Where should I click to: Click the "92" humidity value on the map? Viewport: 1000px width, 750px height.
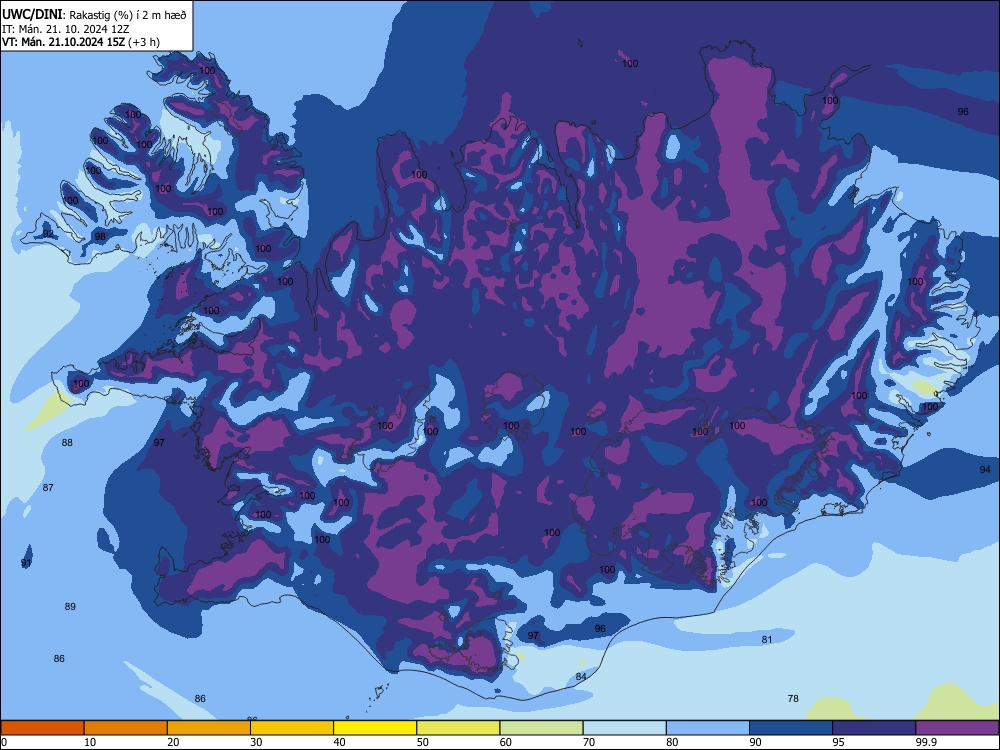[x=48, y=234]
